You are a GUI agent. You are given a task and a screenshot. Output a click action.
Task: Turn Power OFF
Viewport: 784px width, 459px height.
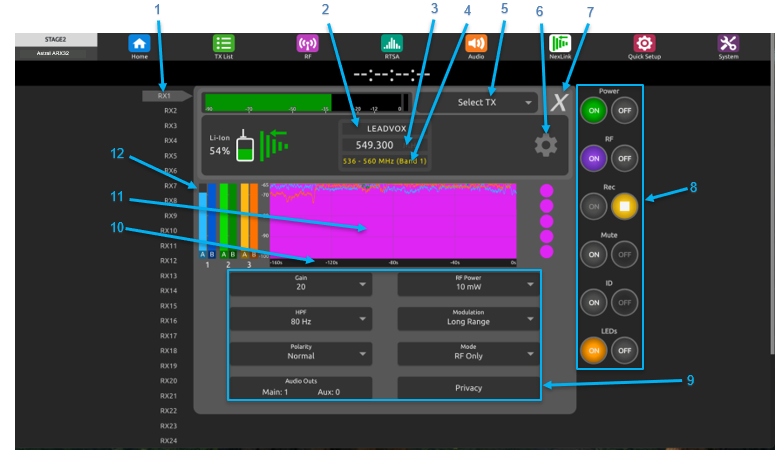pos(624,110)
